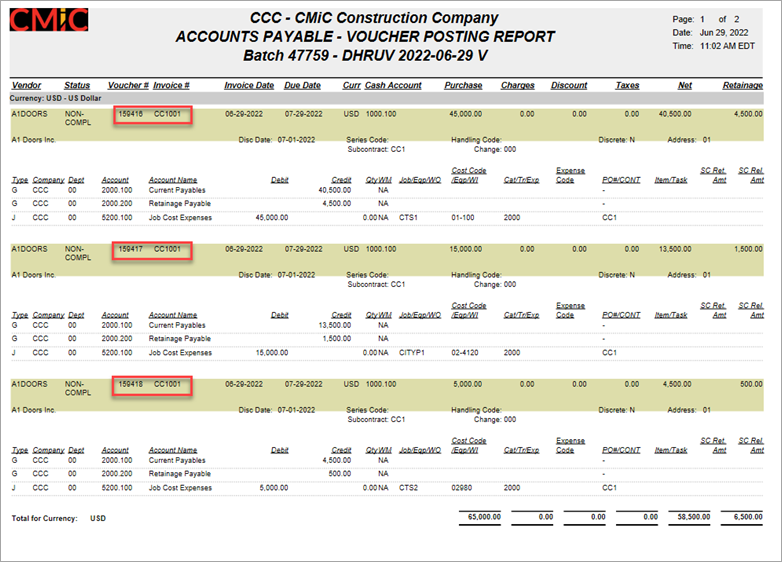The image size is (782, 562).
Task: Click the Voucher # column header
Action: 128,85
